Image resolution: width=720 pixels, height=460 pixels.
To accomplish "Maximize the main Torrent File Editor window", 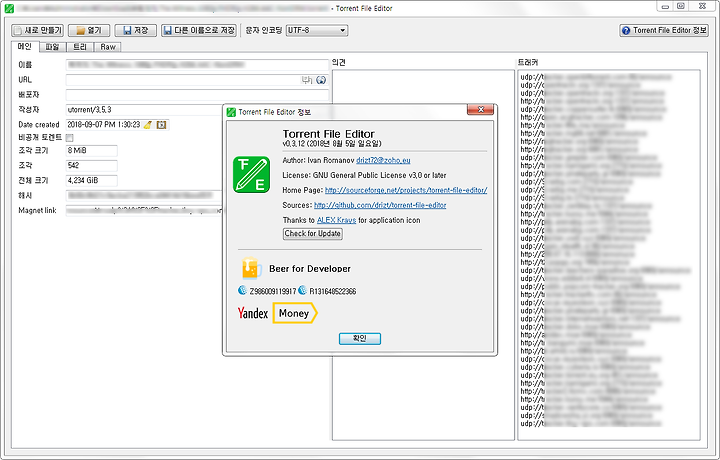I will click(x=681, y=6).
